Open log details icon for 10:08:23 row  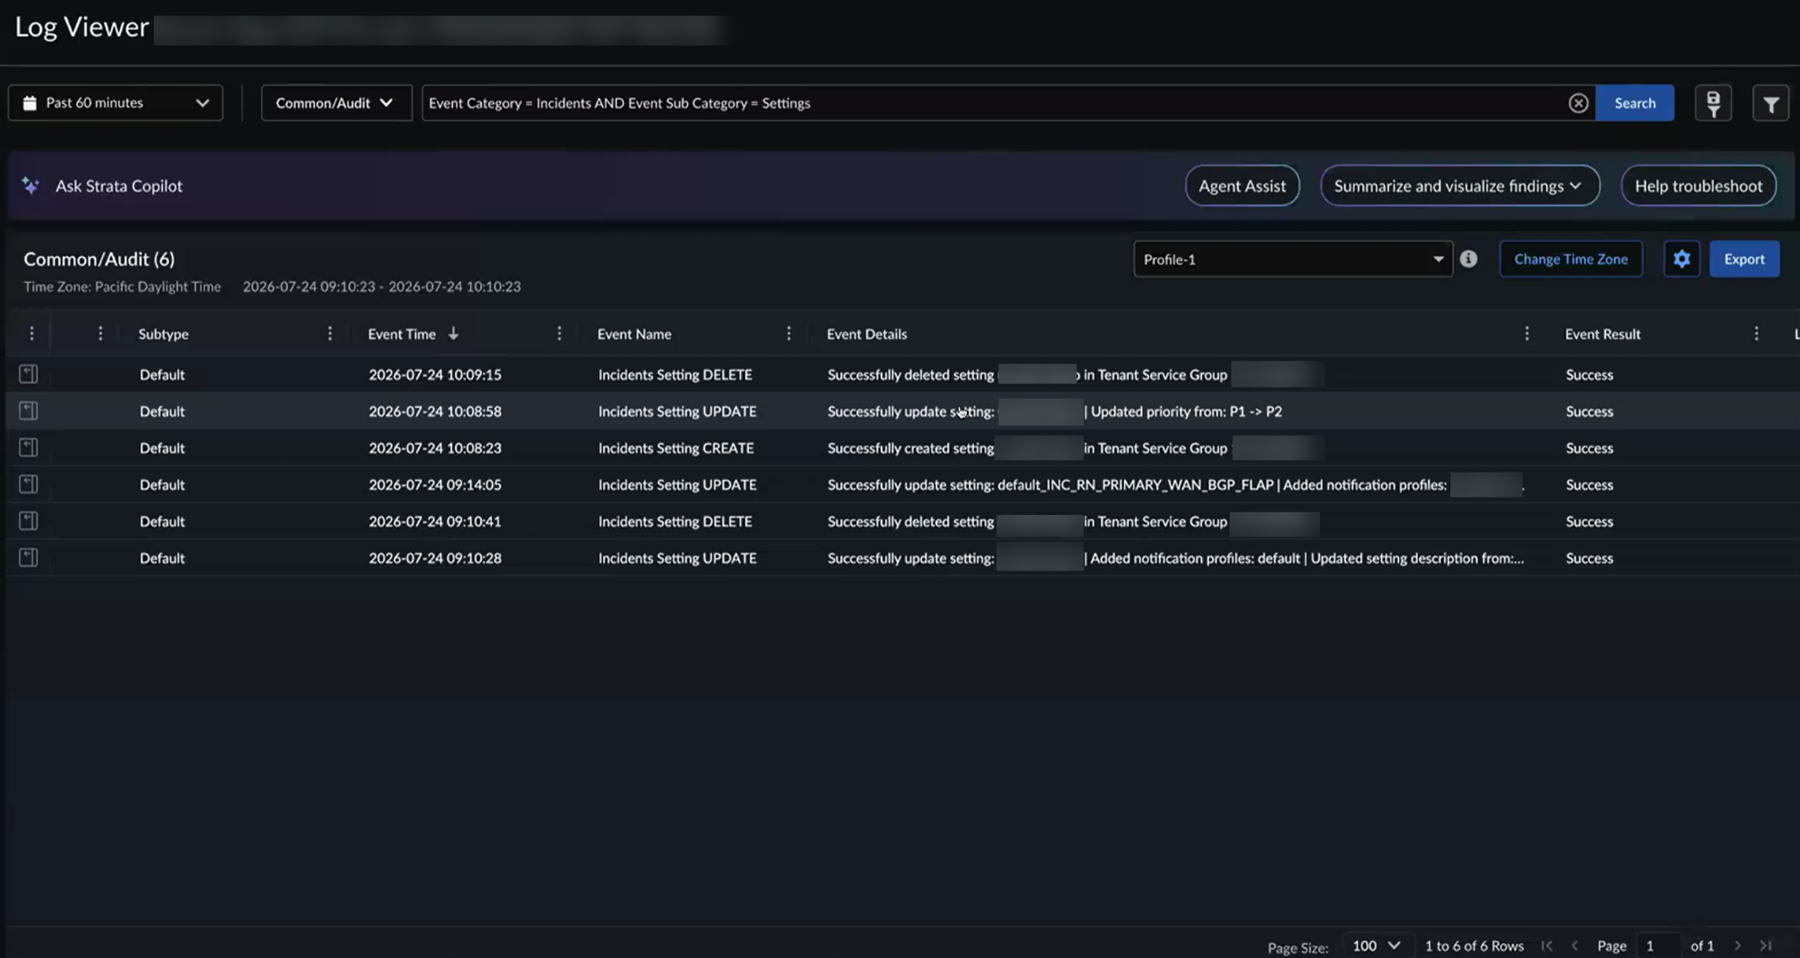(x=28, y=447)
